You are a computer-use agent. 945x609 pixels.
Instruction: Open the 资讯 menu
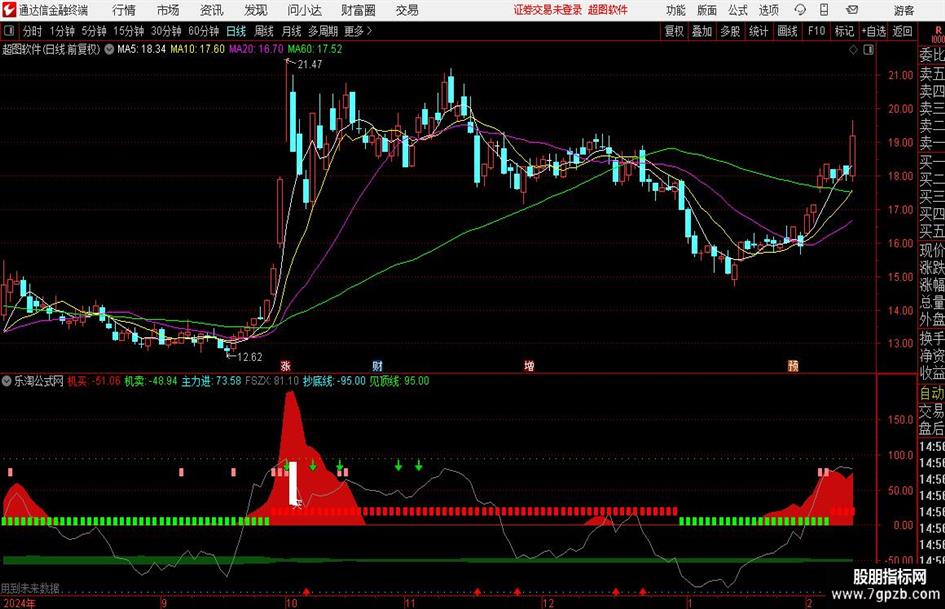(x=212, y=10)
